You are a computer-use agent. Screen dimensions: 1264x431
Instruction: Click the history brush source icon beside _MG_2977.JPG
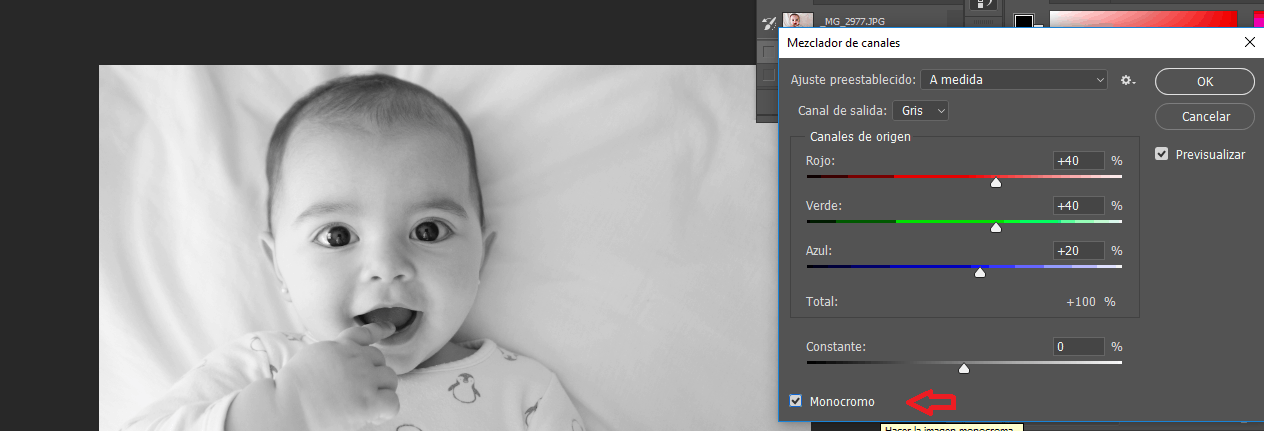tap(769, 21)
